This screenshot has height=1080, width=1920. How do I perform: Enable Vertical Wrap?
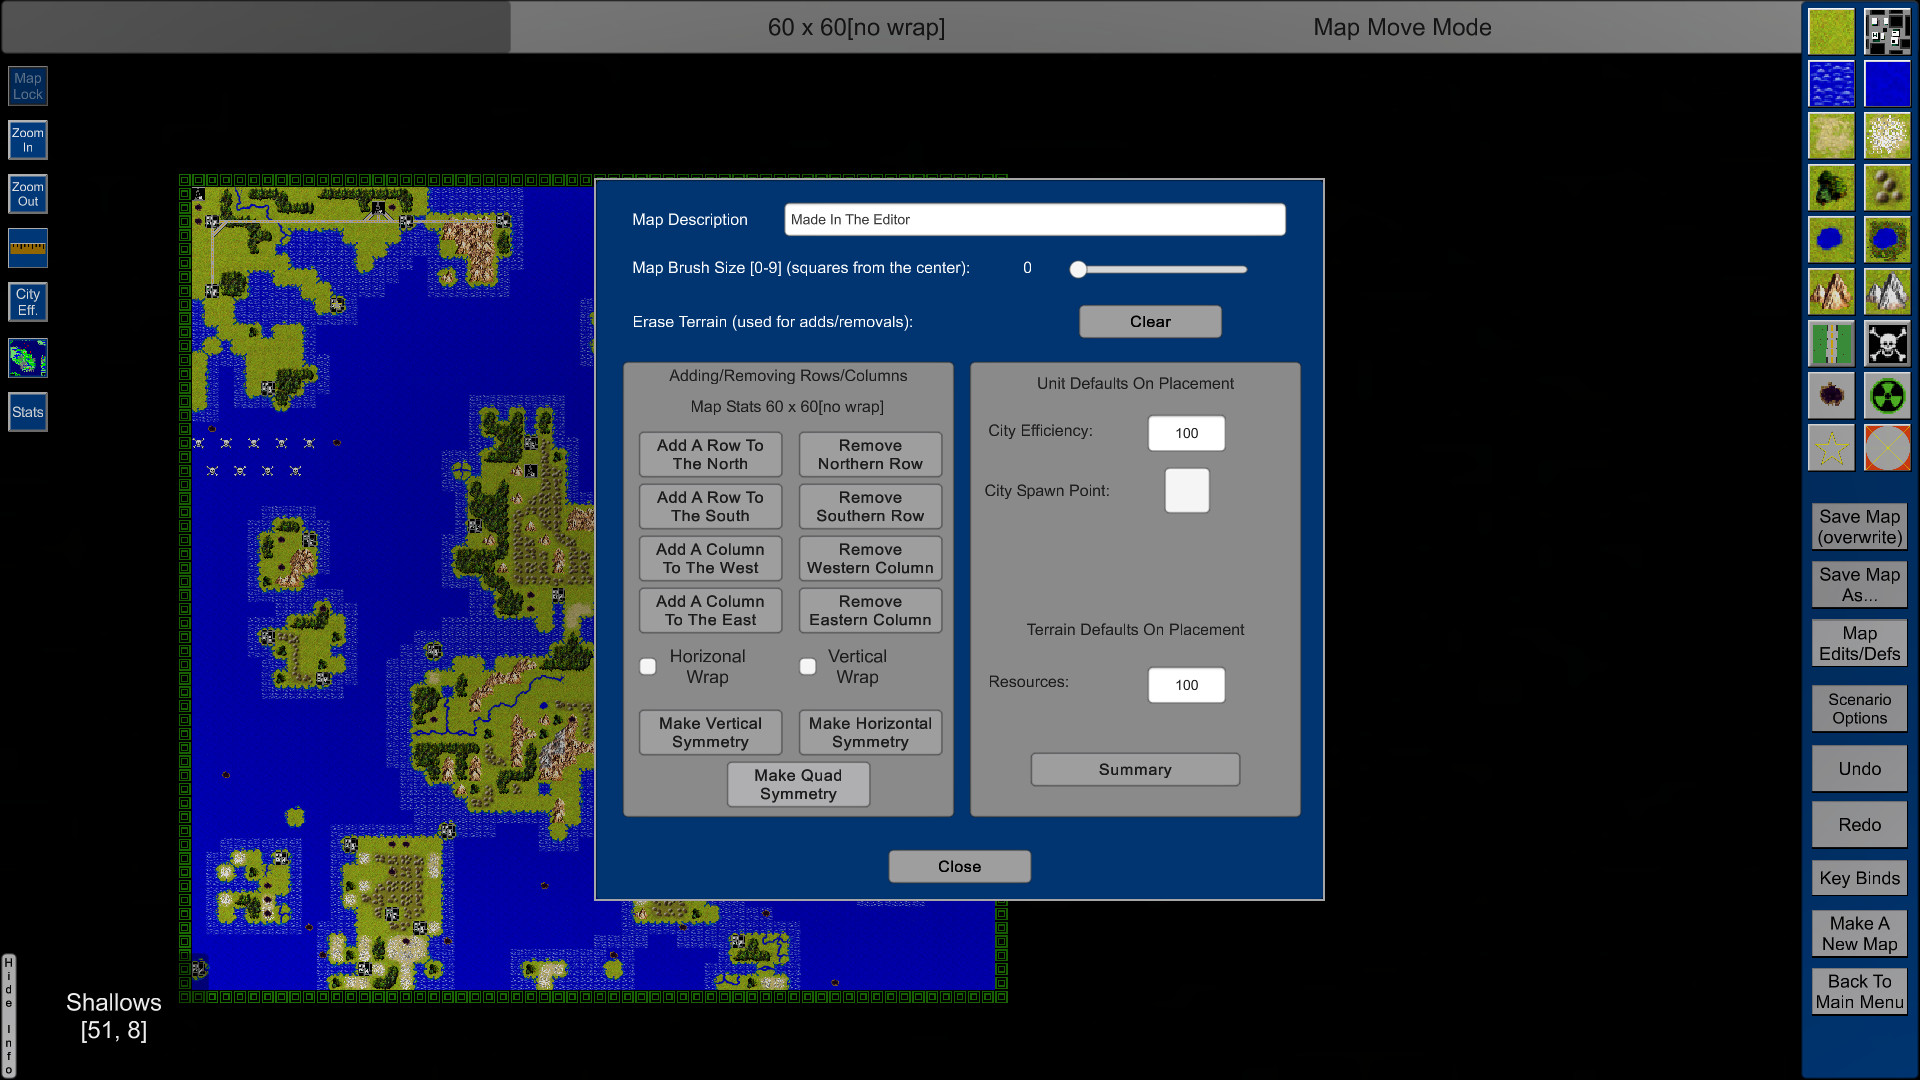click(807, 666)
